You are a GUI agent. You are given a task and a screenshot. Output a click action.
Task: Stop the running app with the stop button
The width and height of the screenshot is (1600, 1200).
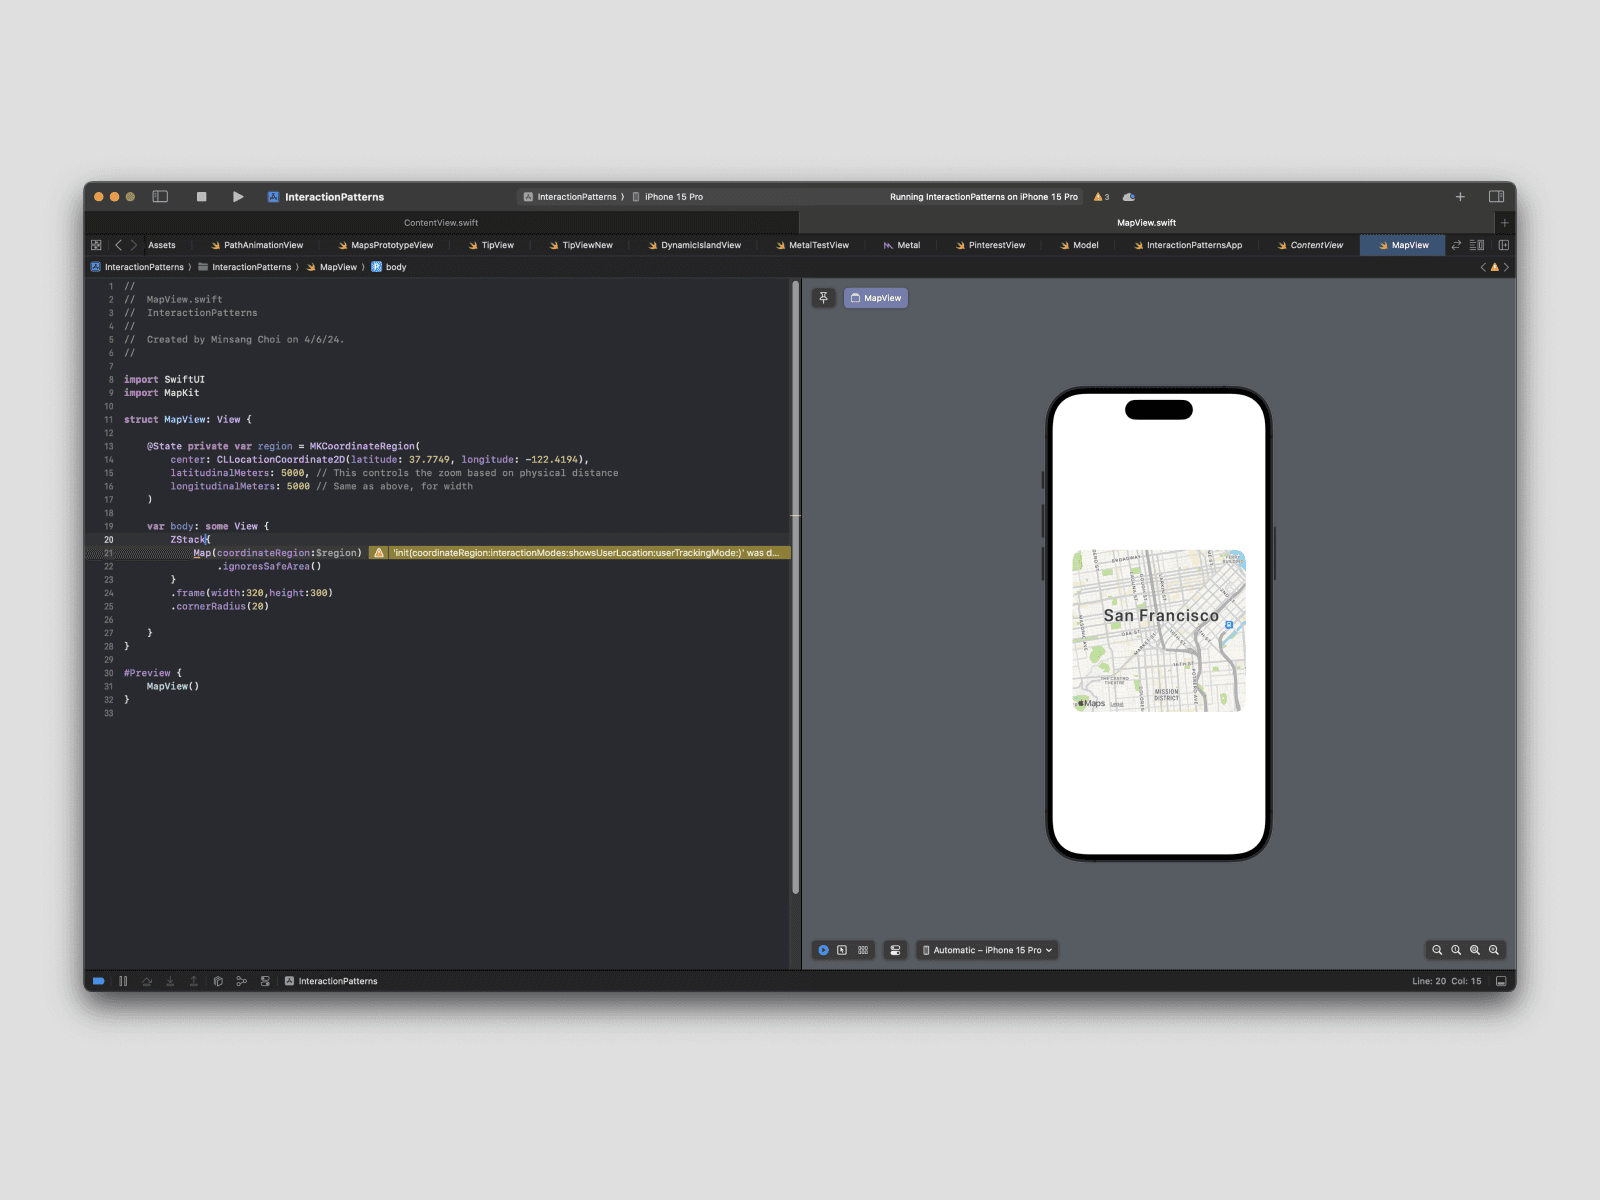(x=201, y=197)
